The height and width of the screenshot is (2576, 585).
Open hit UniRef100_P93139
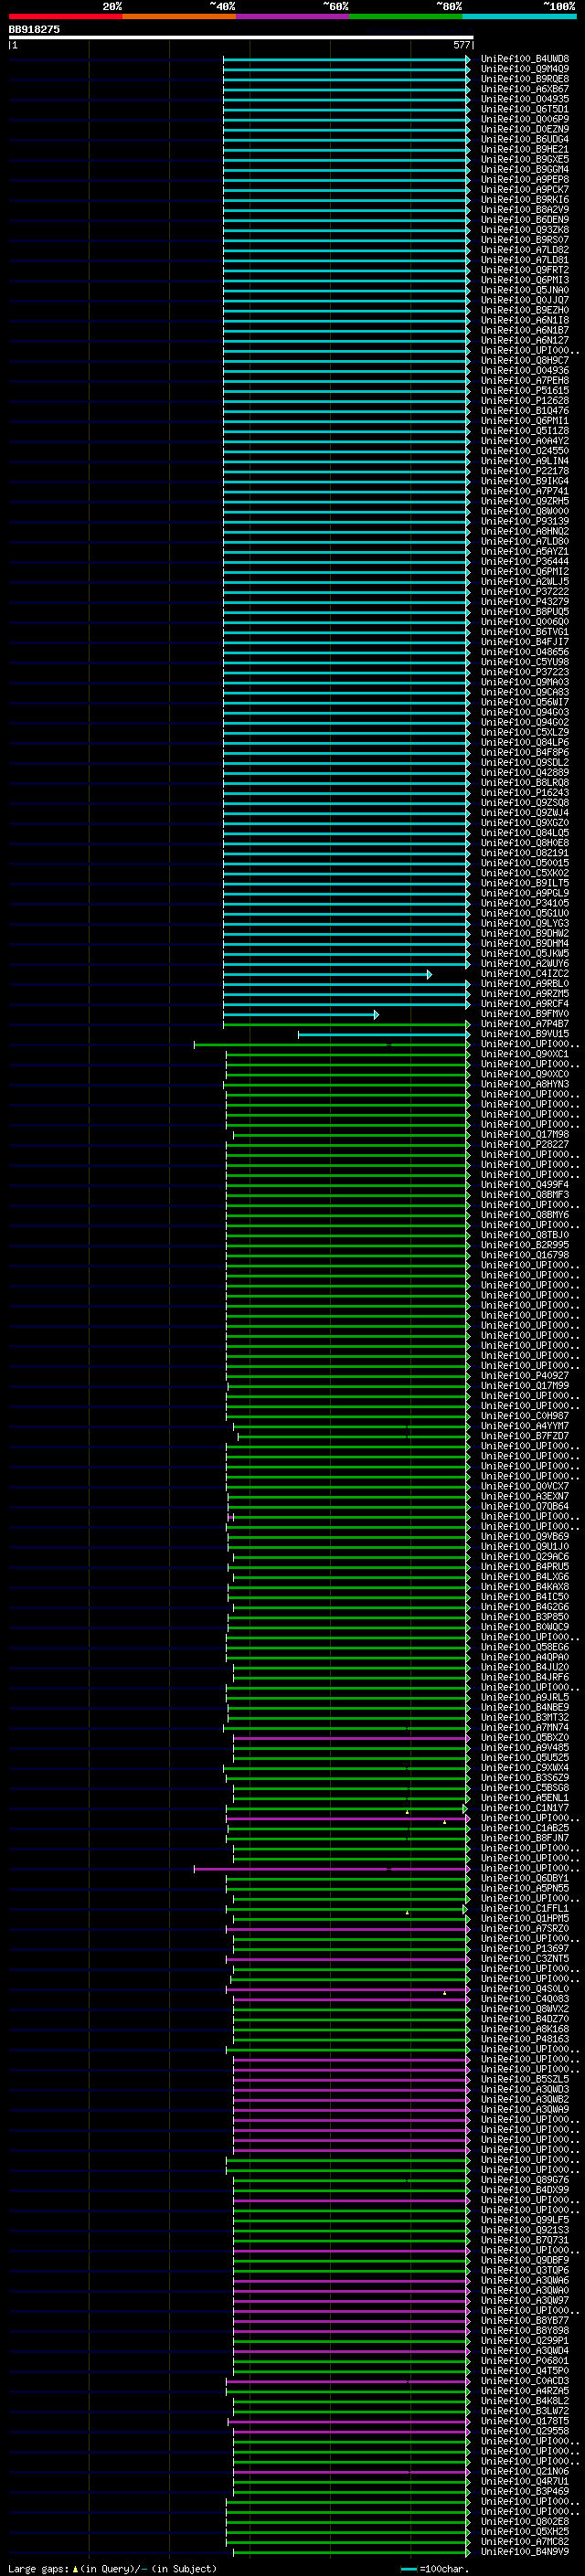[x=524, y=521]
